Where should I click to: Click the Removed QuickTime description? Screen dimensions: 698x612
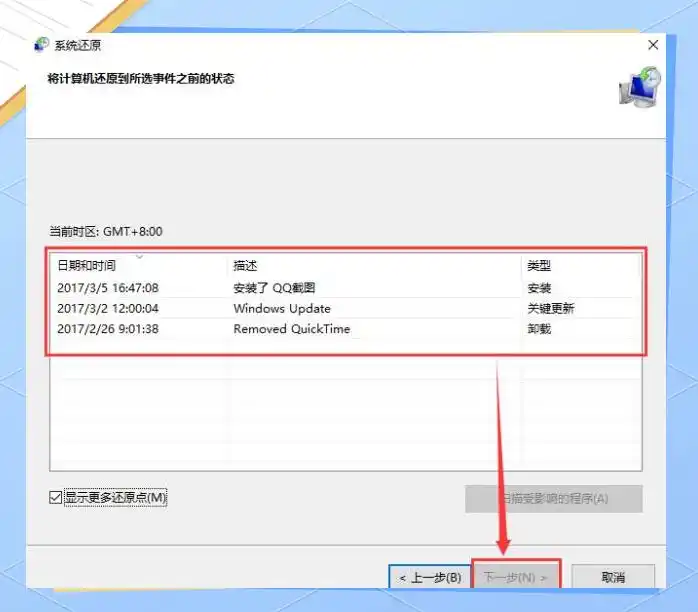click(x=292, y=329)
